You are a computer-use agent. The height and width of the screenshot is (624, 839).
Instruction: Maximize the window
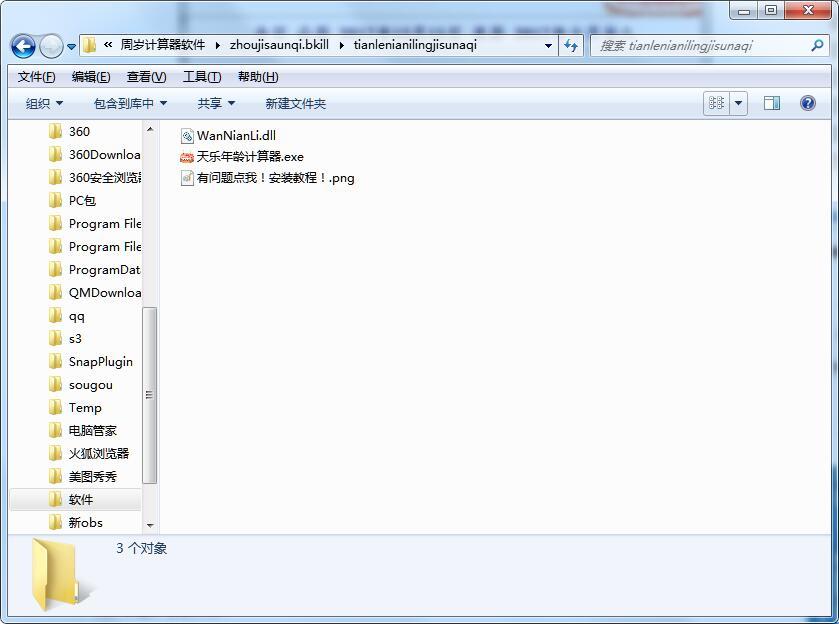pyautogui.click(x=771, y=10)
